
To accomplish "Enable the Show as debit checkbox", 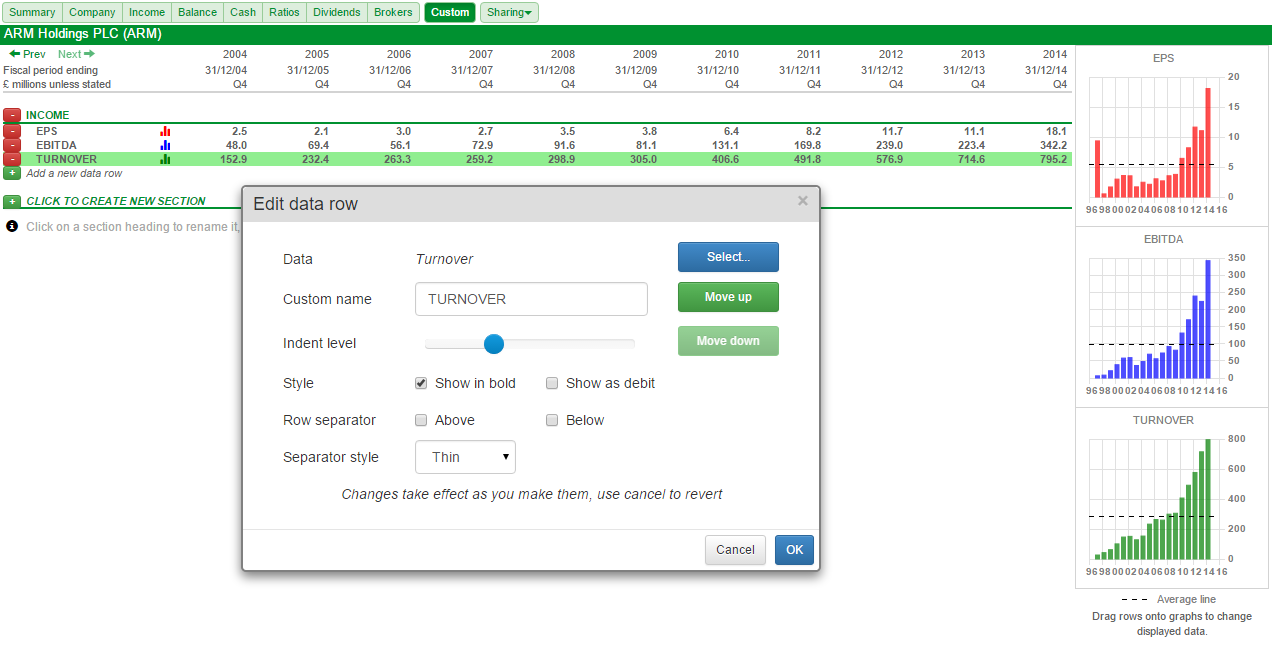I will tap(552, 383).
